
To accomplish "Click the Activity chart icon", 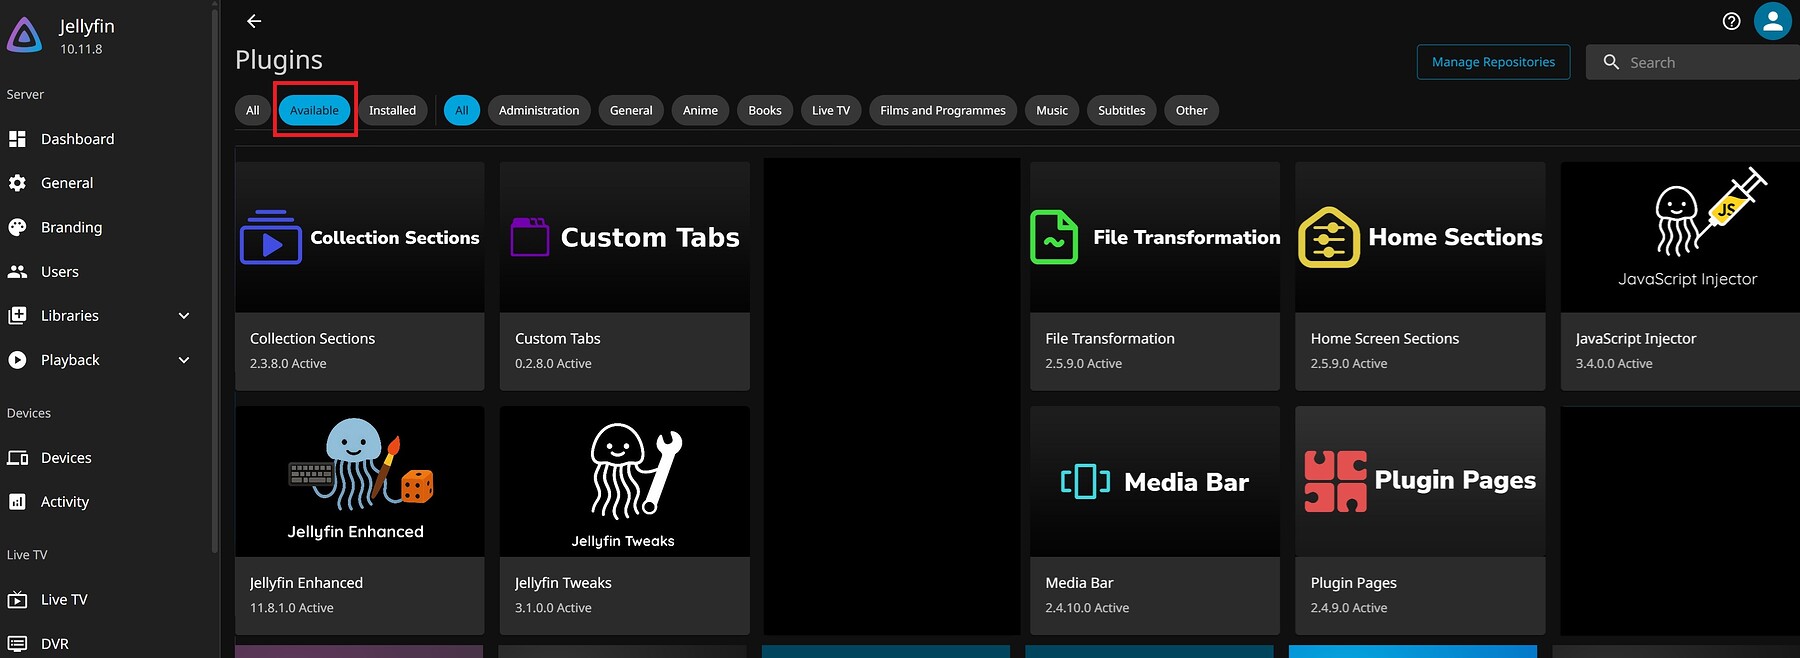I will [x=17, y=502].
